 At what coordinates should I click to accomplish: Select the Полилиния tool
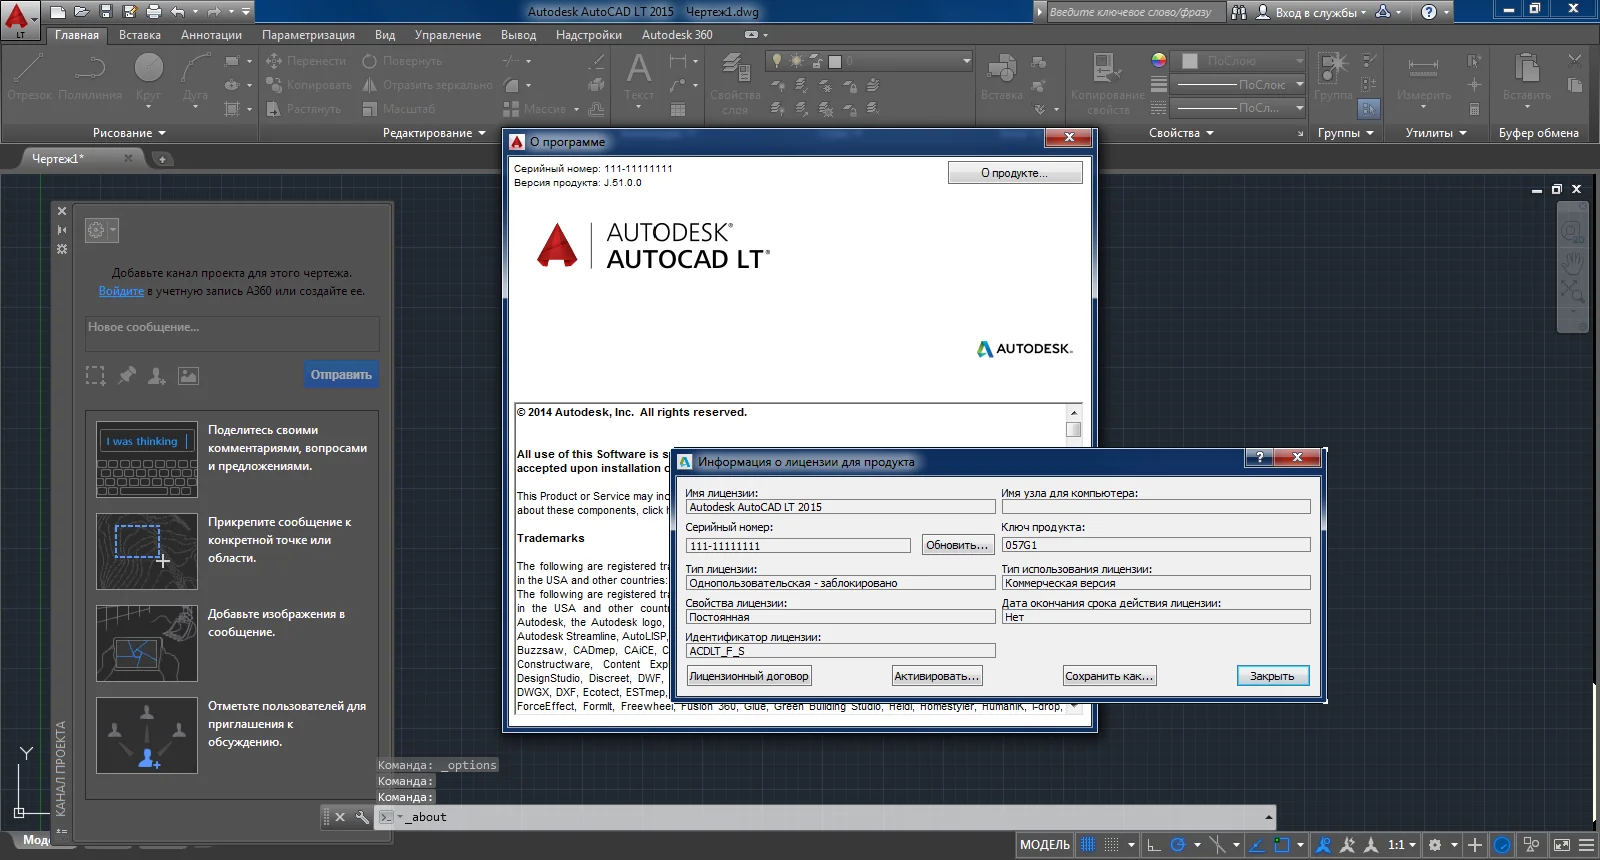(90, 77)
